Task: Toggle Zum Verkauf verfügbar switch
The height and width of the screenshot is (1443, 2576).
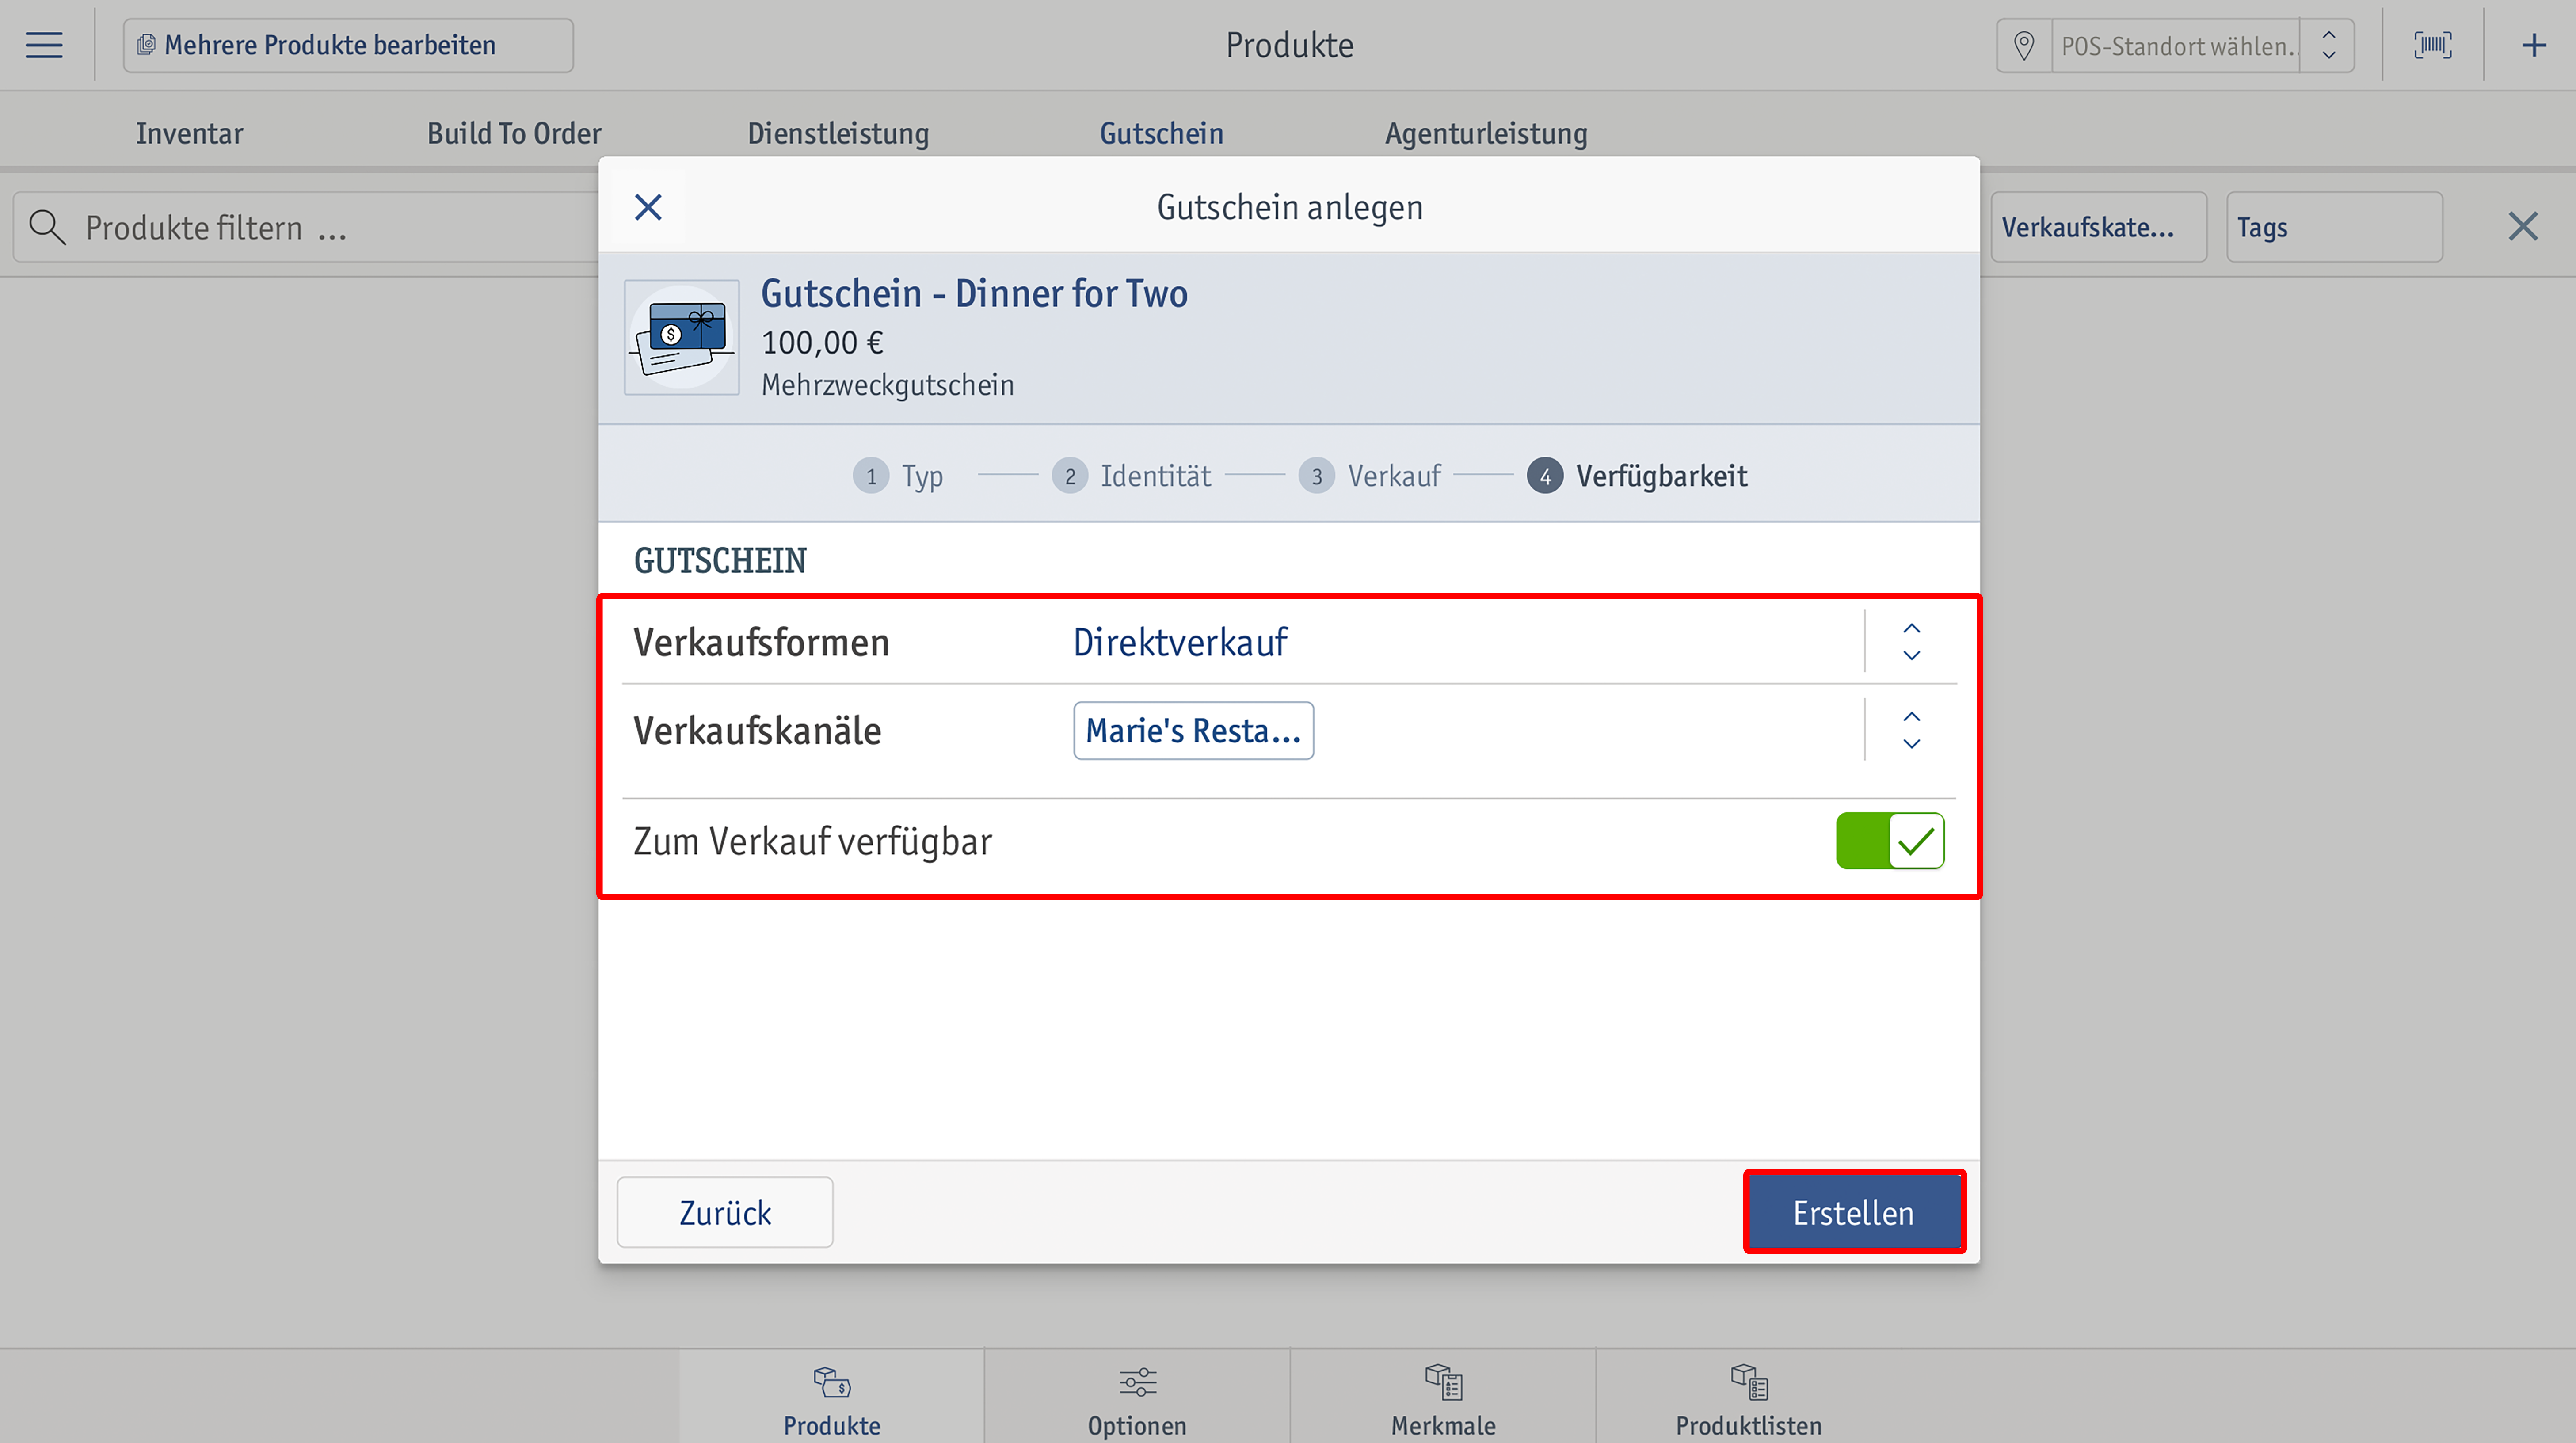Action: pyautogui.click(x=1890, y=841)
